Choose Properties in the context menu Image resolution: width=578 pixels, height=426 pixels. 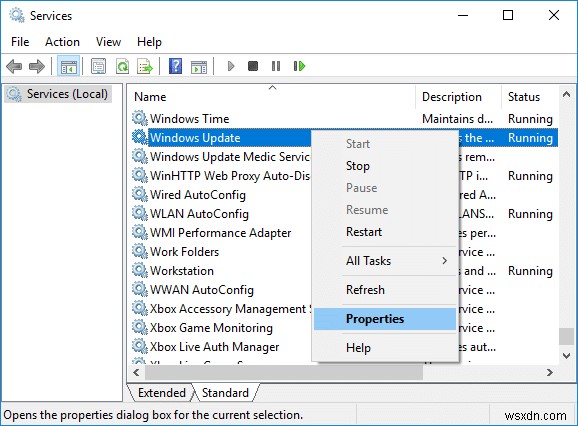click(384, 319)
